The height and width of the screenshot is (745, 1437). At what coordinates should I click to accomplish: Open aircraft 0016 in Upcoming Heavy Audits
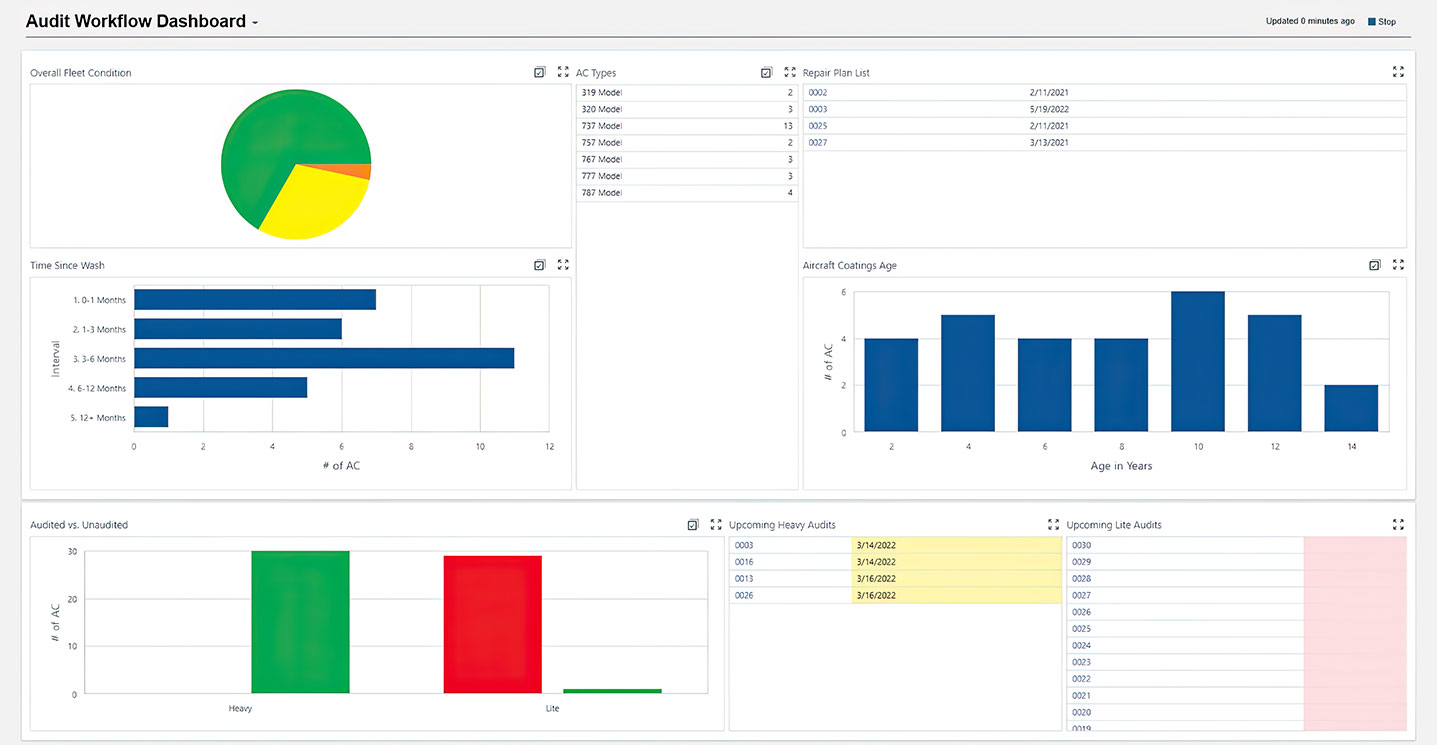point(744,562)
